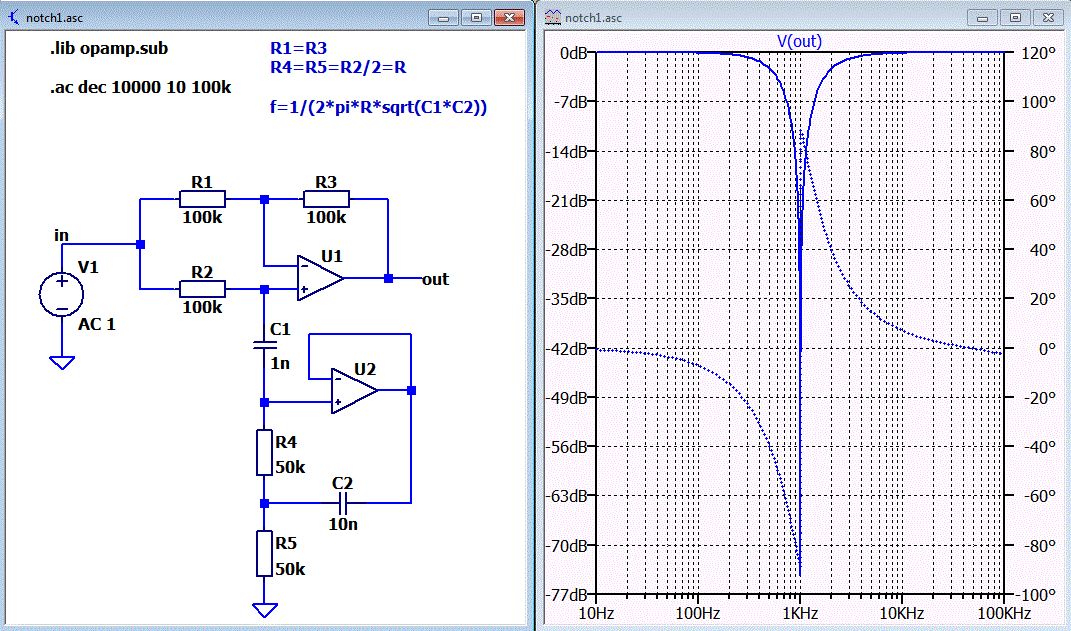1071x631 pixels.
Task: Select the C1 capacitor symbol
Action: coord(264,343)
